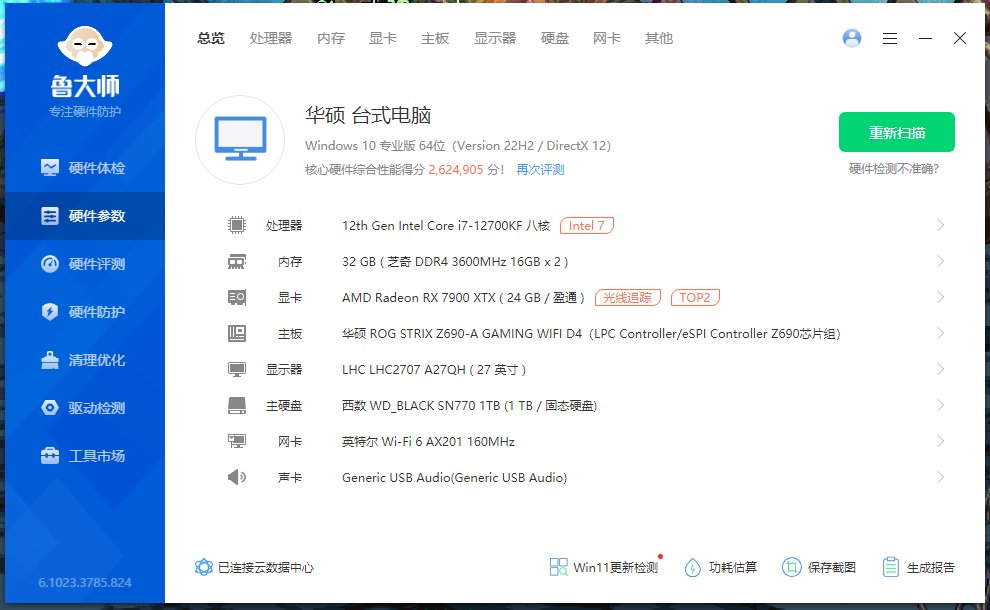This screenshot has height=610, width=990.
Task: Click the 光线追踪 badge
Action: pos(628,297)
